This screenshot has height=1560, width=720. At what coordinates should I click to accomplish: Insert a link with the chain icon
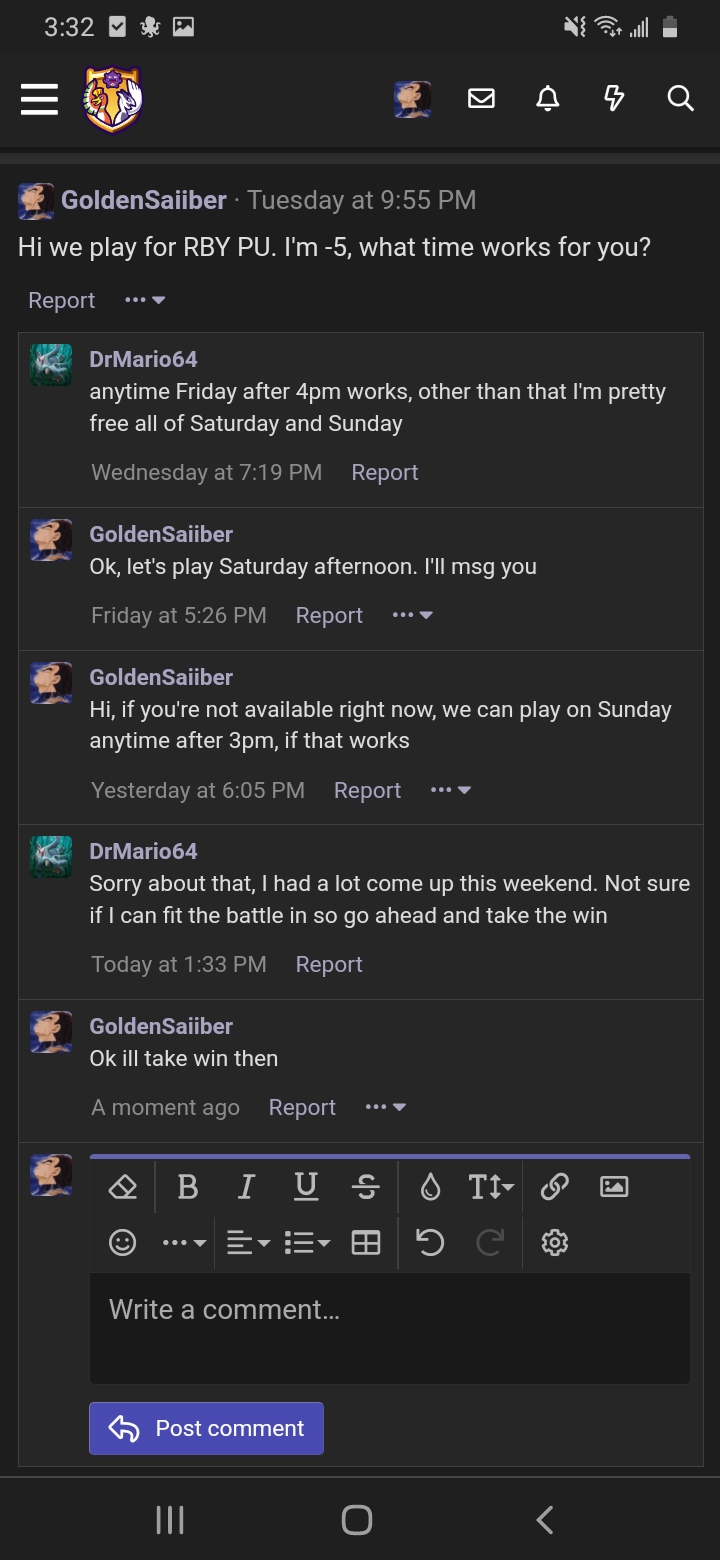(x=554, y=1187)
